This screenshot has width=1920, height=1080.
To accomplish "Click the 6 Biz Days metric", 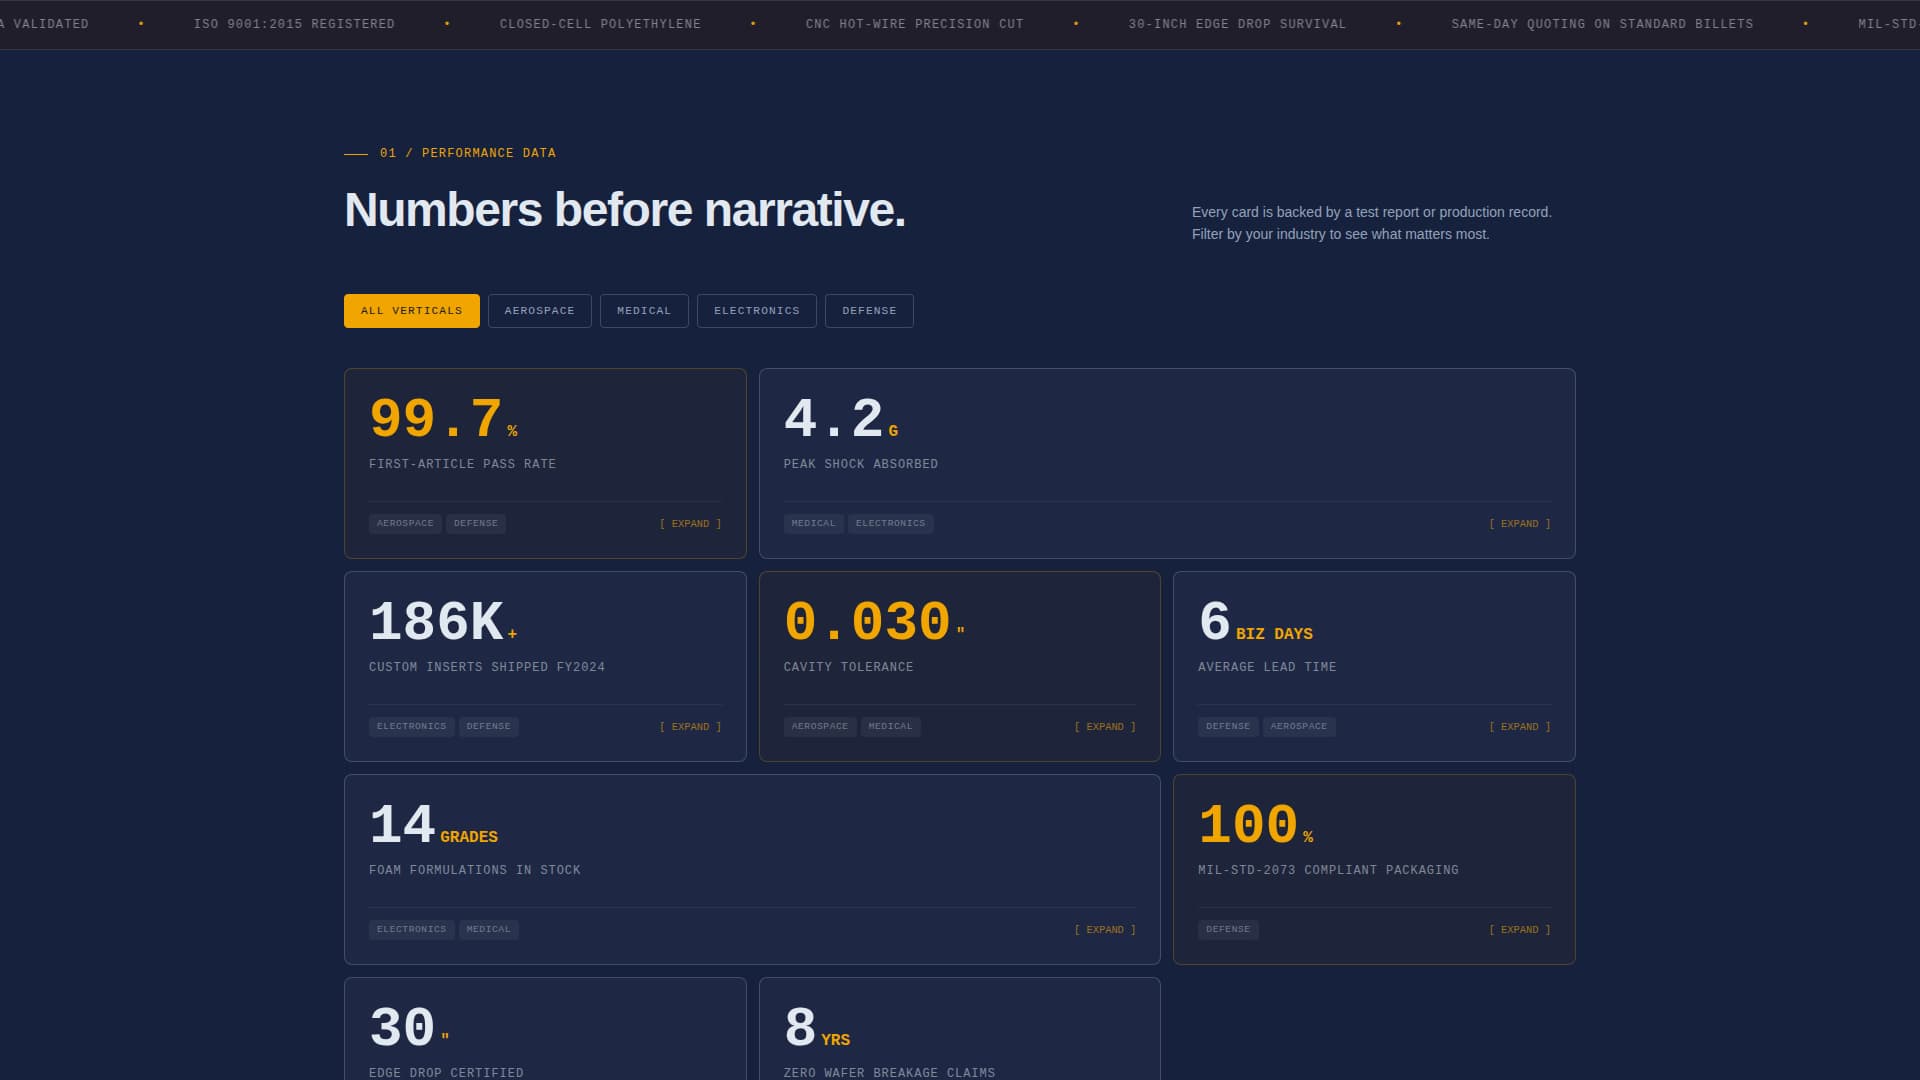I will click(1255, 623).
